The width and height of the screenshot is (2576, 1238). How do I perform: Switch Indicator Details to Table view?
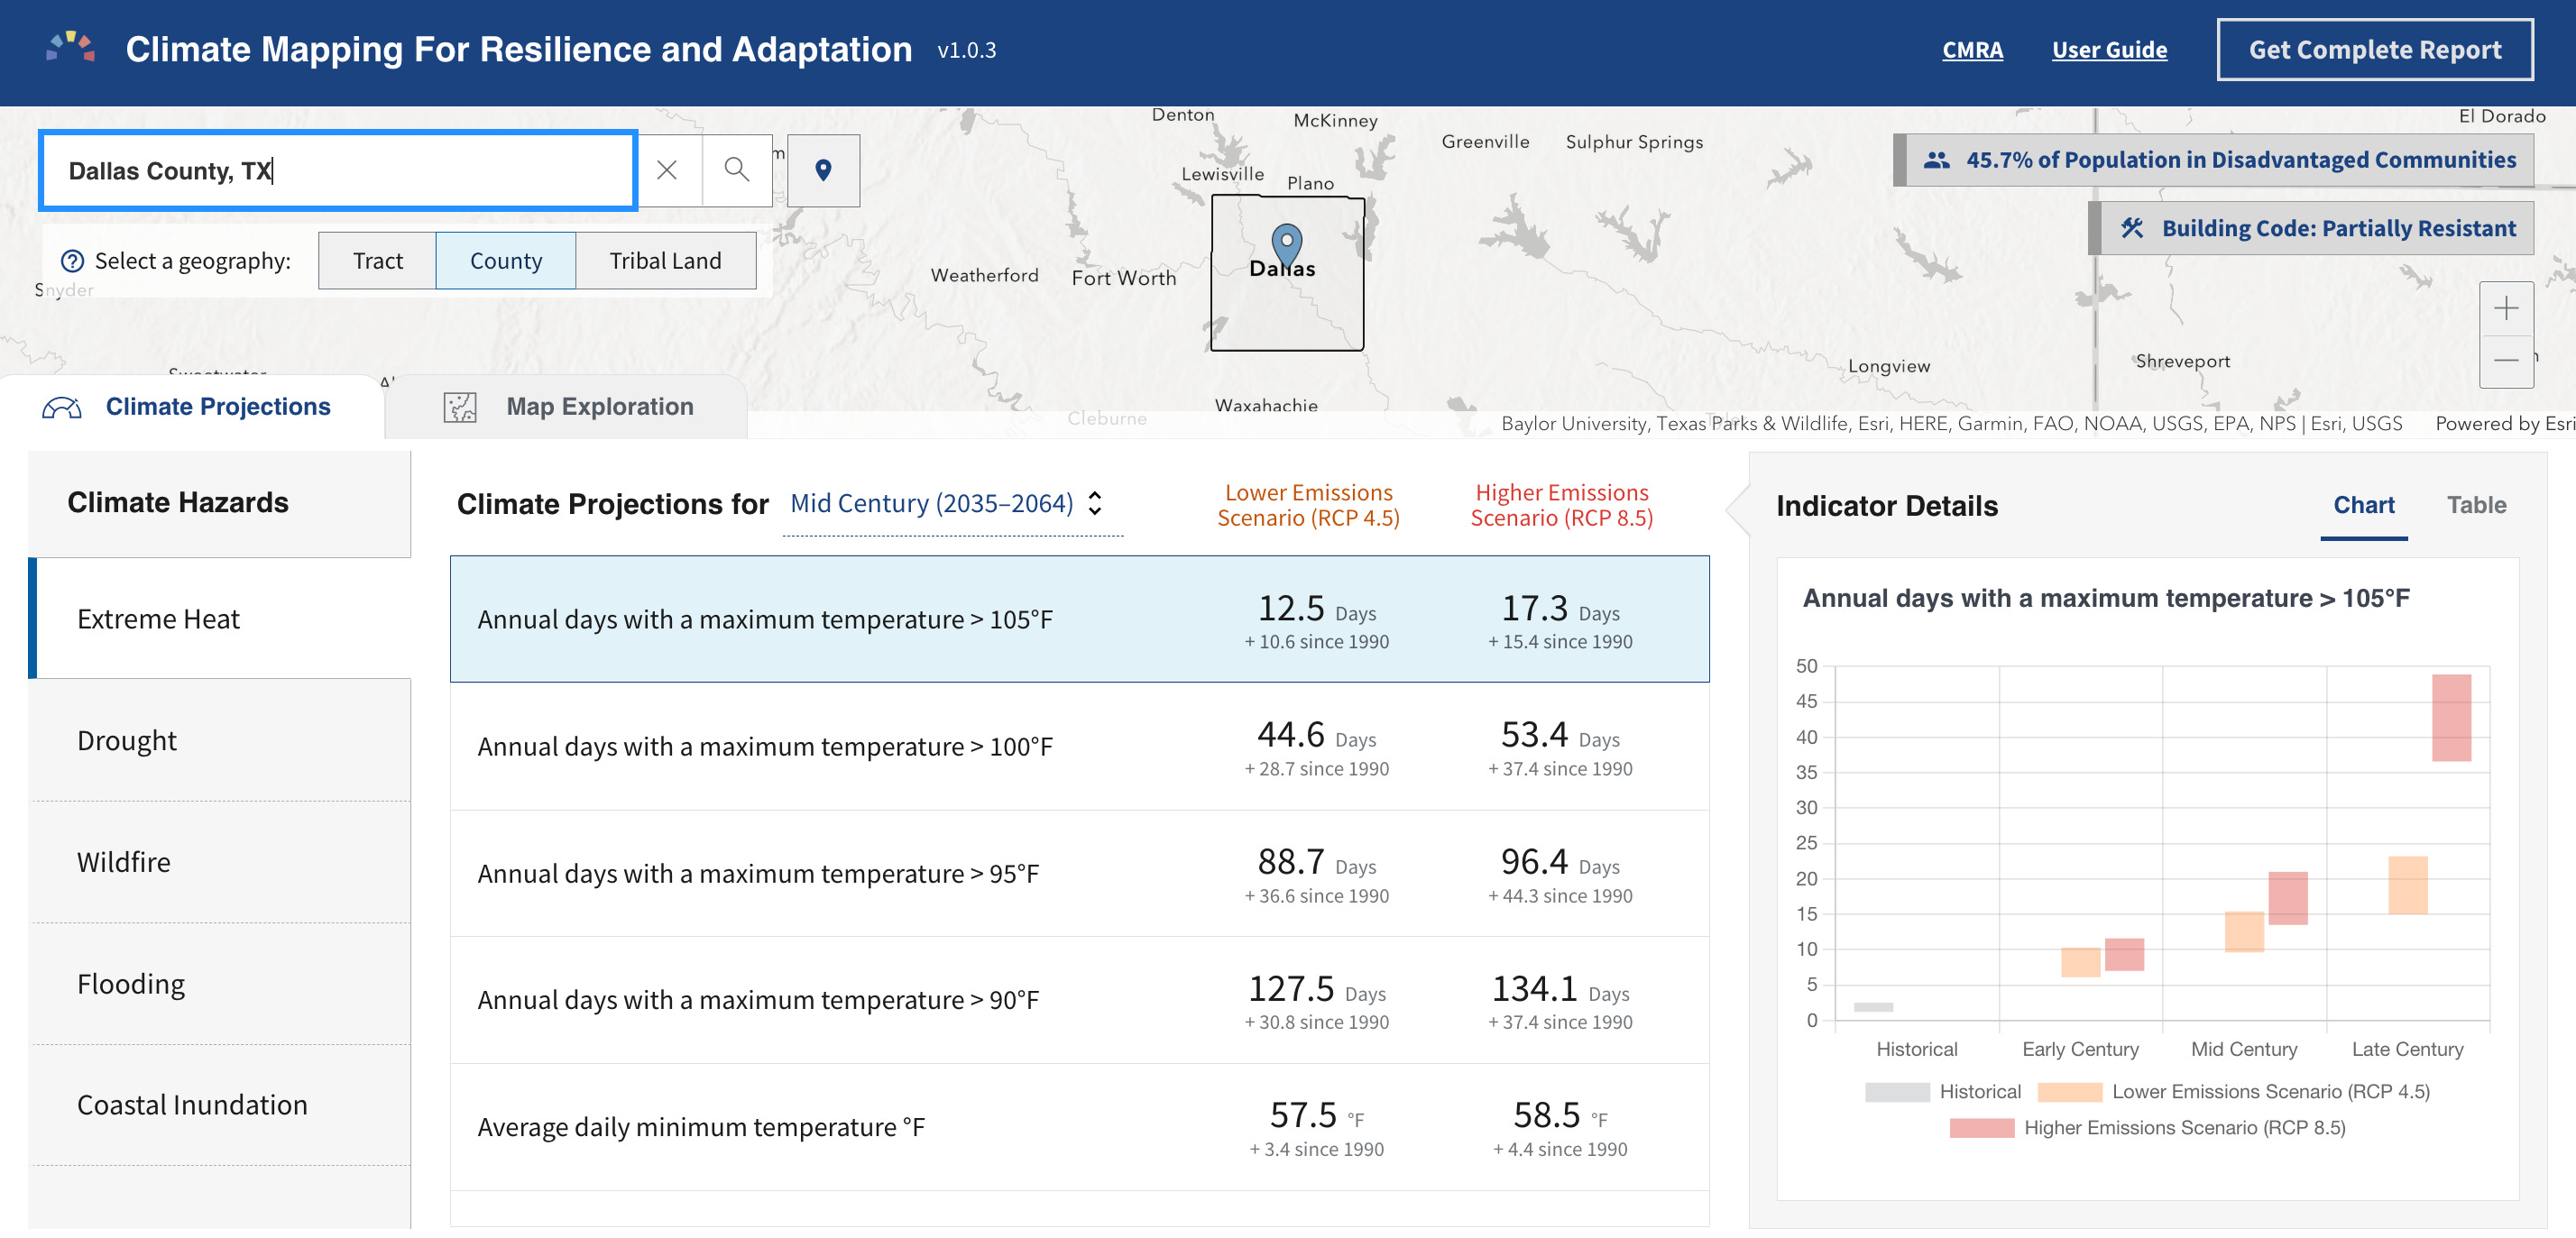tap(2475, 505)
